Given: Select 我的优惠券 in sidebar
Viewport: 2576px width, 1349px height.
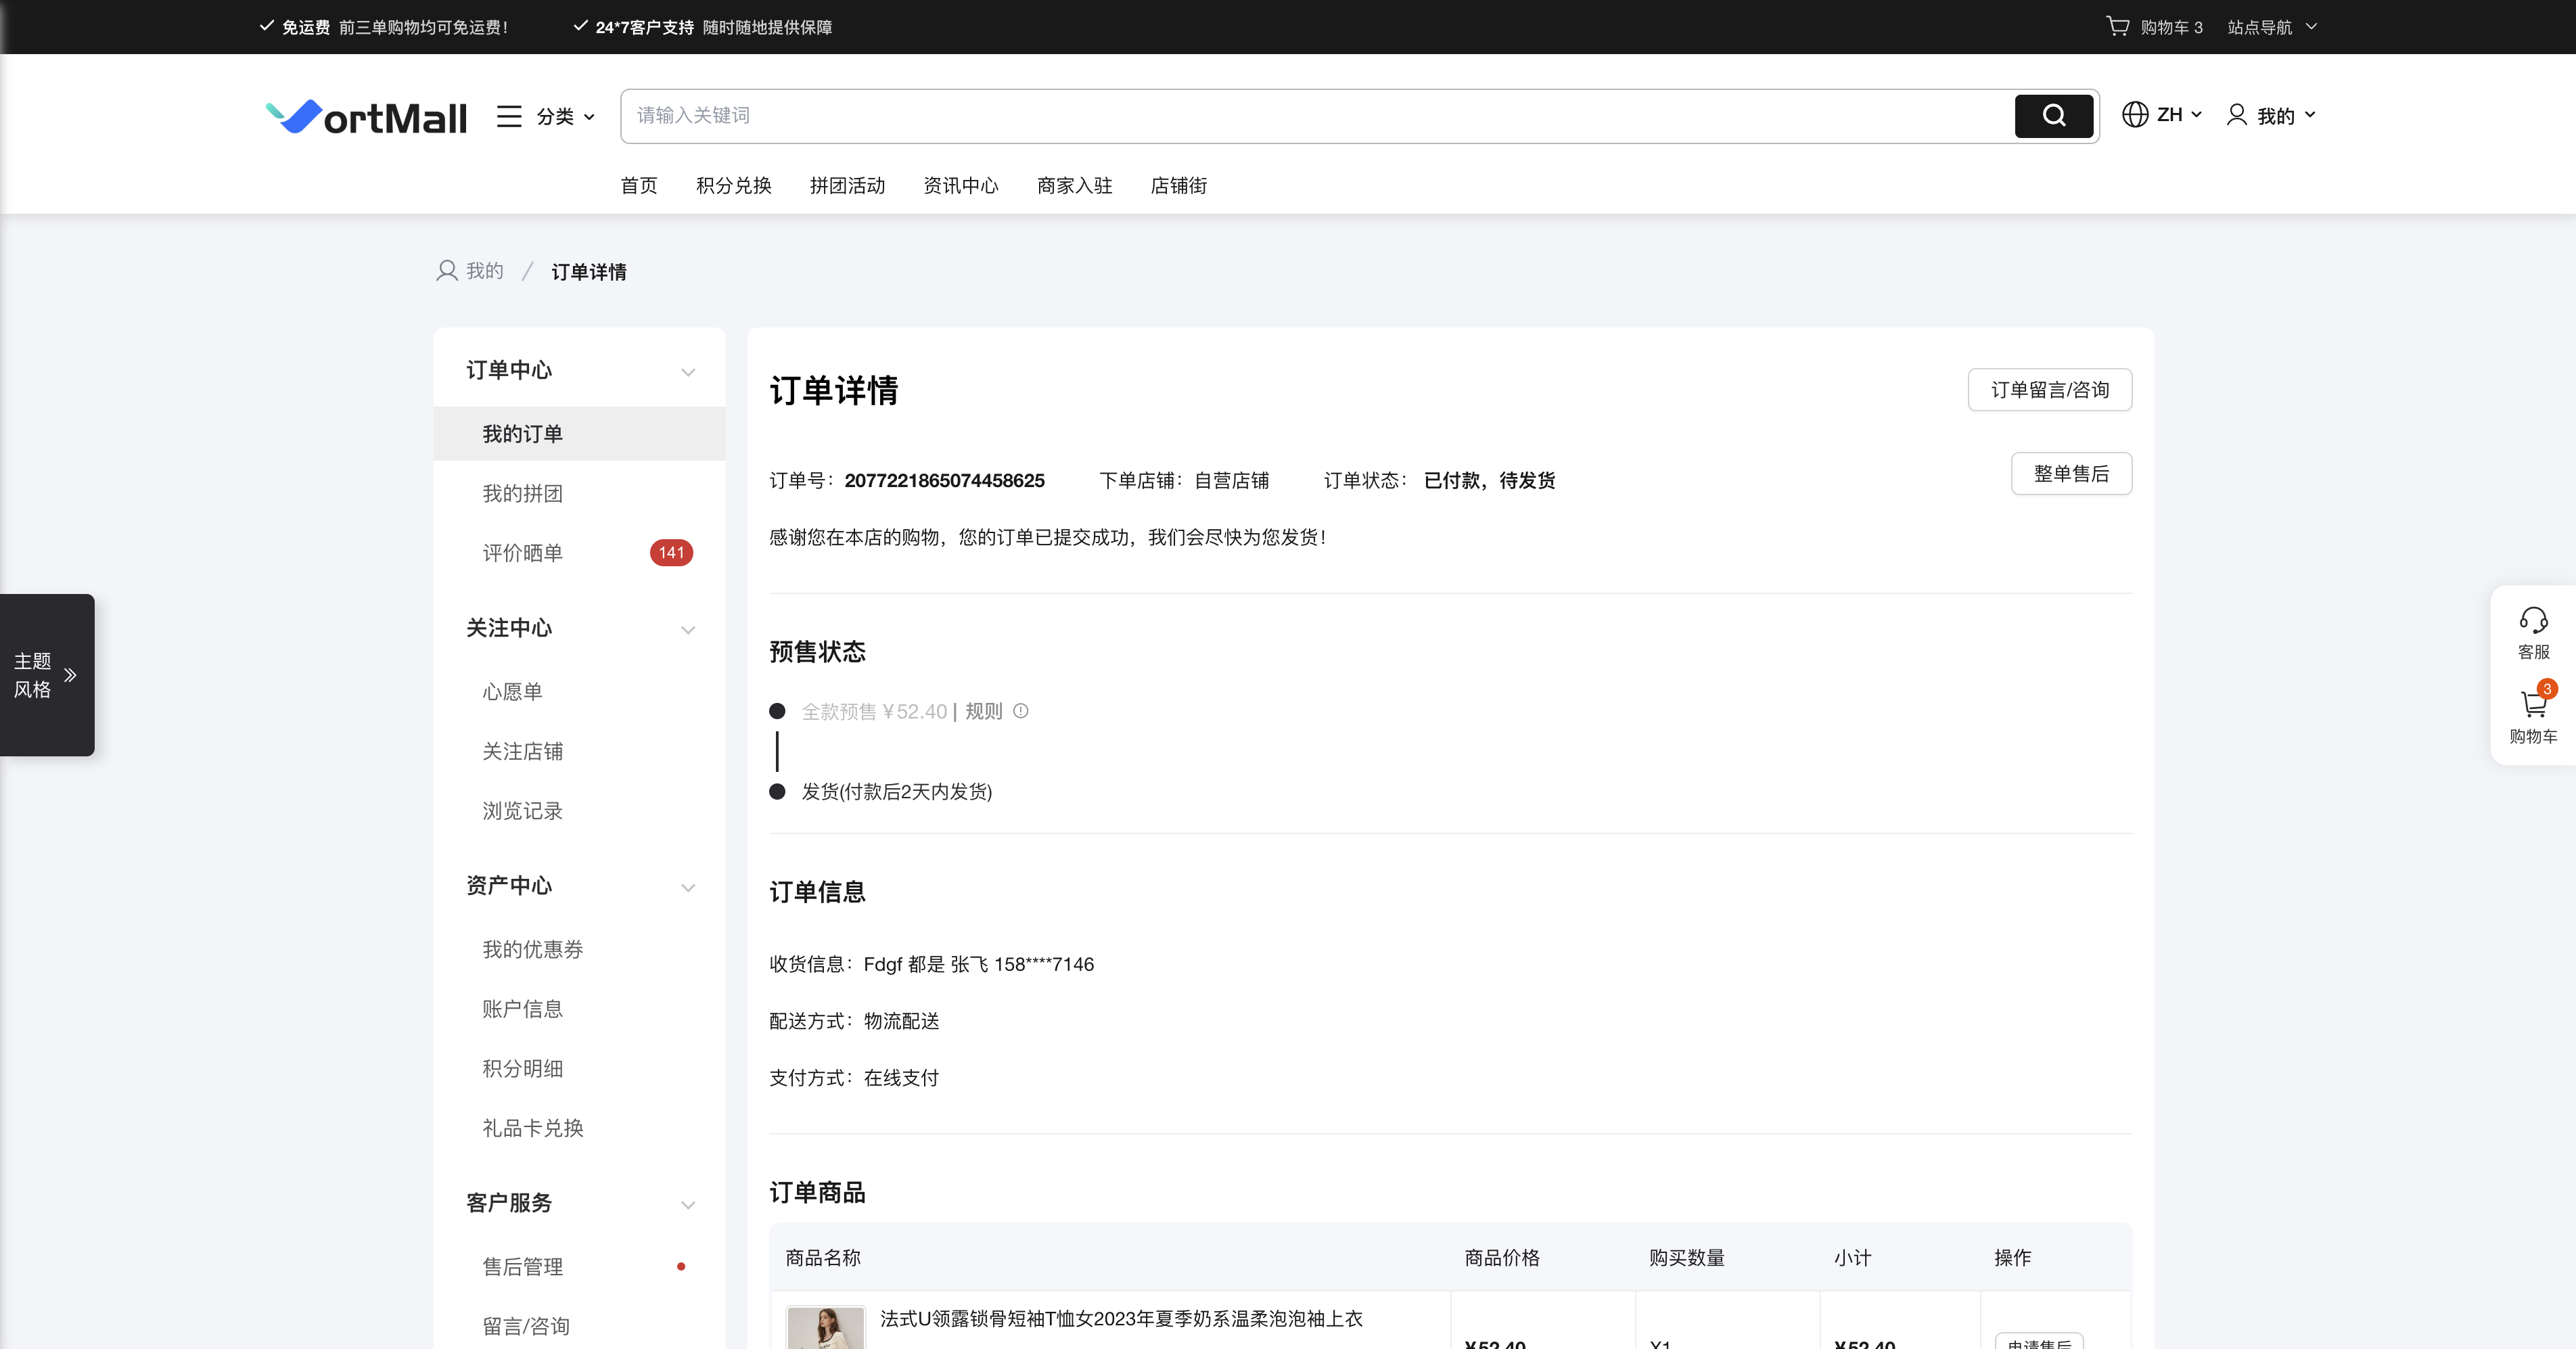Looking at the screenshot, I should pos(533,949).
